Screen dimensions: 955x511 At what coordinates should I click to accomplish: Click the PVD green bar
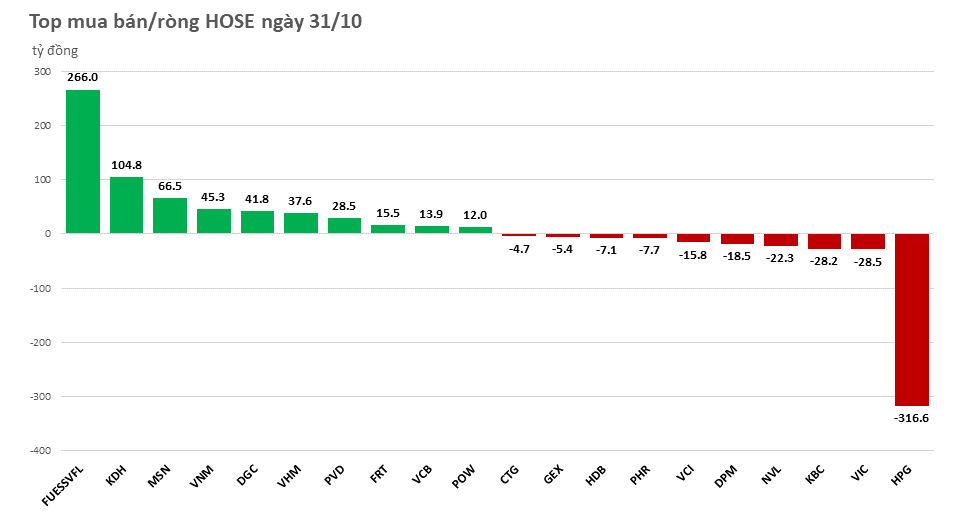click(344, 225)
